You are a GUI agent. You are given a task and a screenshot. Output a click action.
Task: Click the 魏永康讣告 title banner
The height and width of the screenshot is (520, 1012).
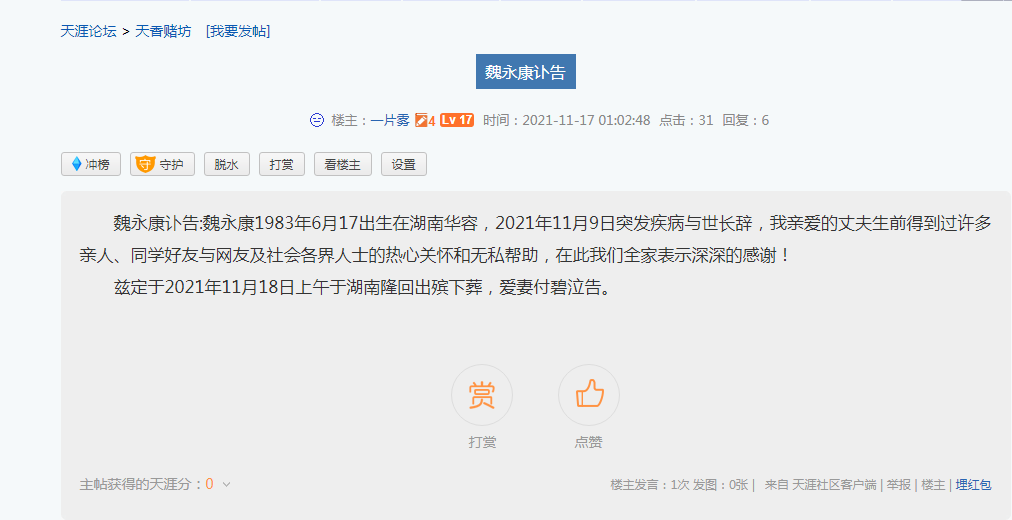tap(525, 72)
